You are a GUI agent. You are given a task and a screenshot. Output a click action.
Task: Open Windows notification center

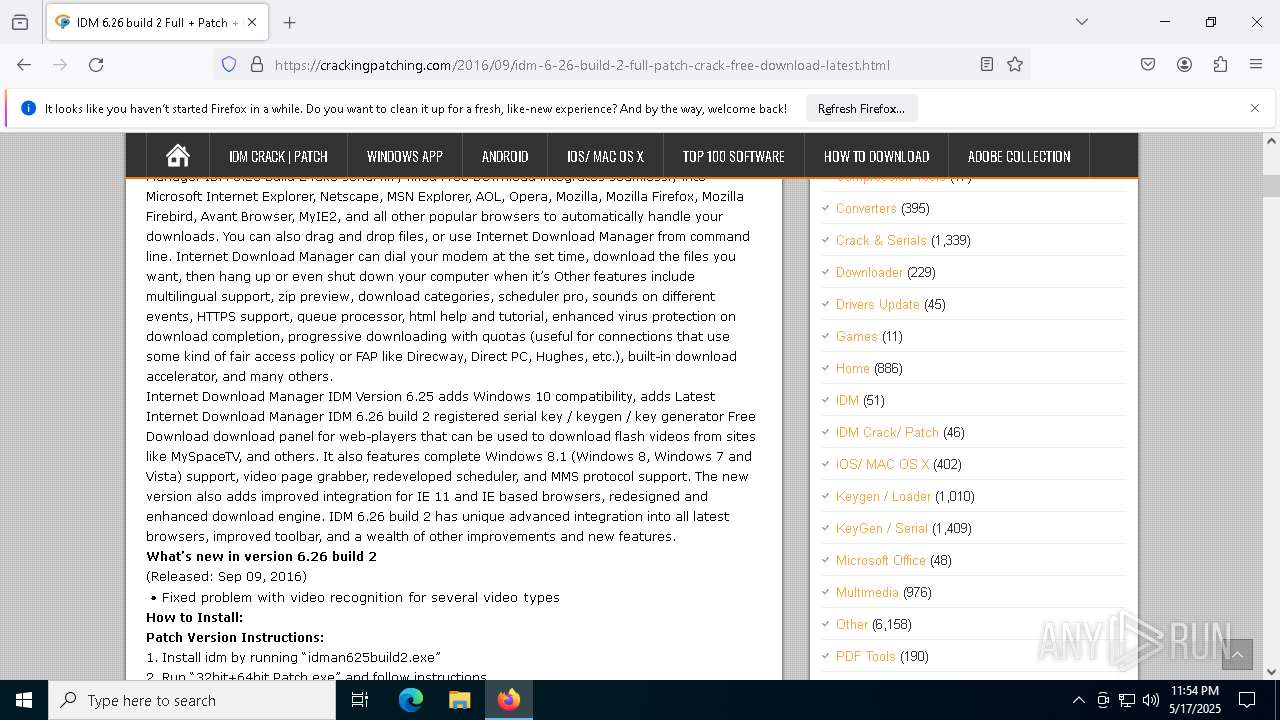tap(1247, 700)
